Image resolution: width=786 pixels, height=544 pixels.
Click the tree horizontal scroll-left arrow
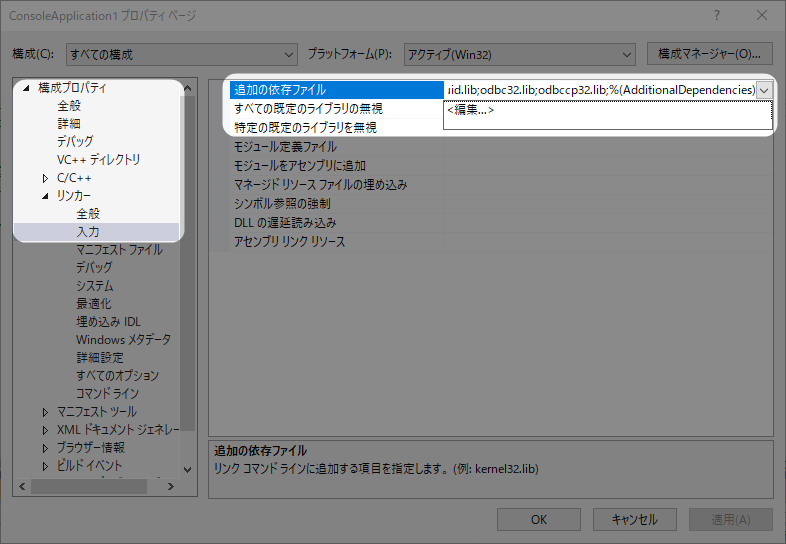(x=22, y=486)
